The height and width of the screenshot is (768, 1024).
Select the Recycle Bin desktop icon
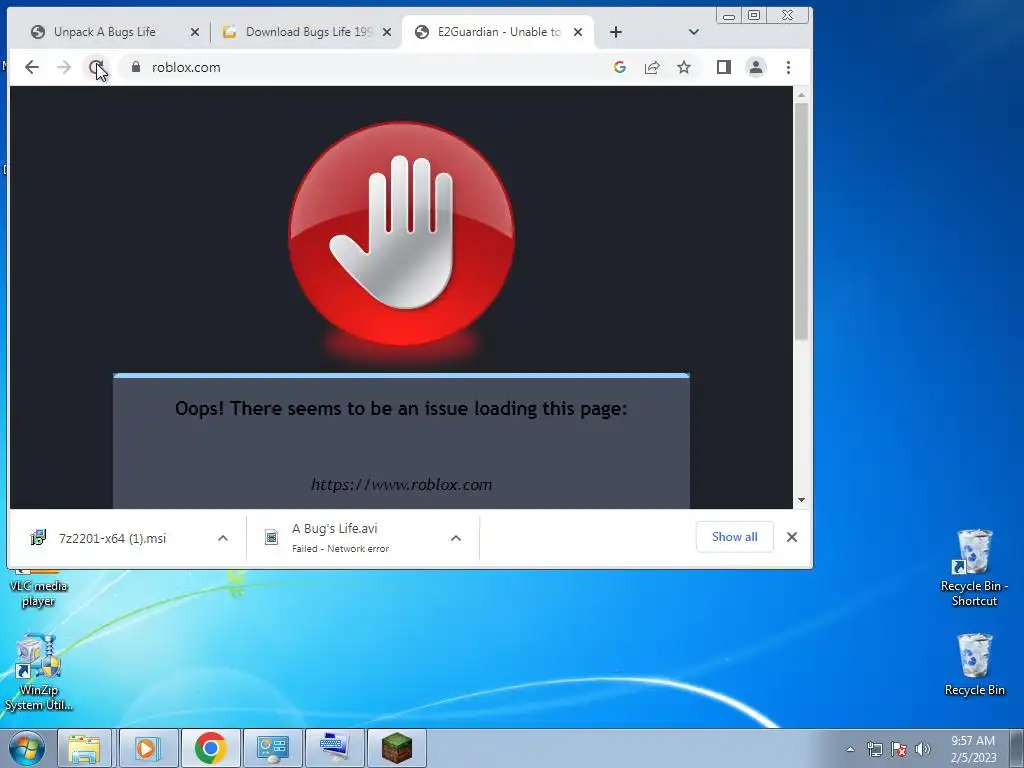[x=974, y=664]
